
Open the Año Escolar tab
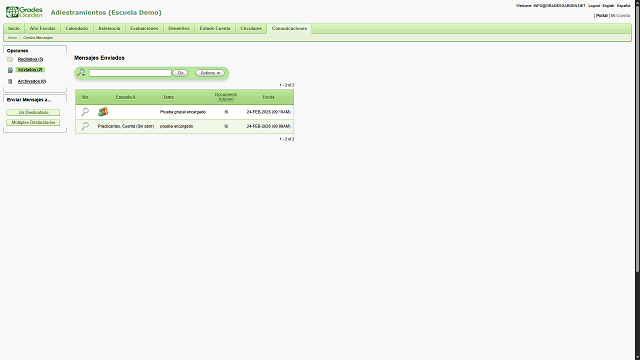42,28
